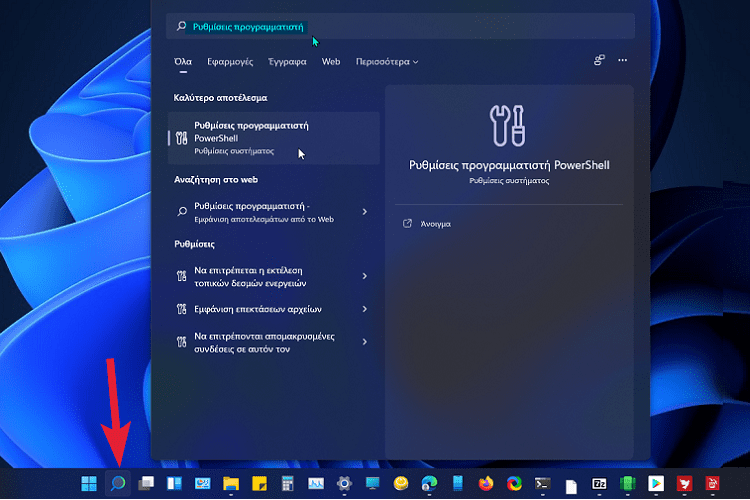The width and height of the screenshot is (750, 500).
Task: Expand the web search result arrow
Action: tap(364, 211)
